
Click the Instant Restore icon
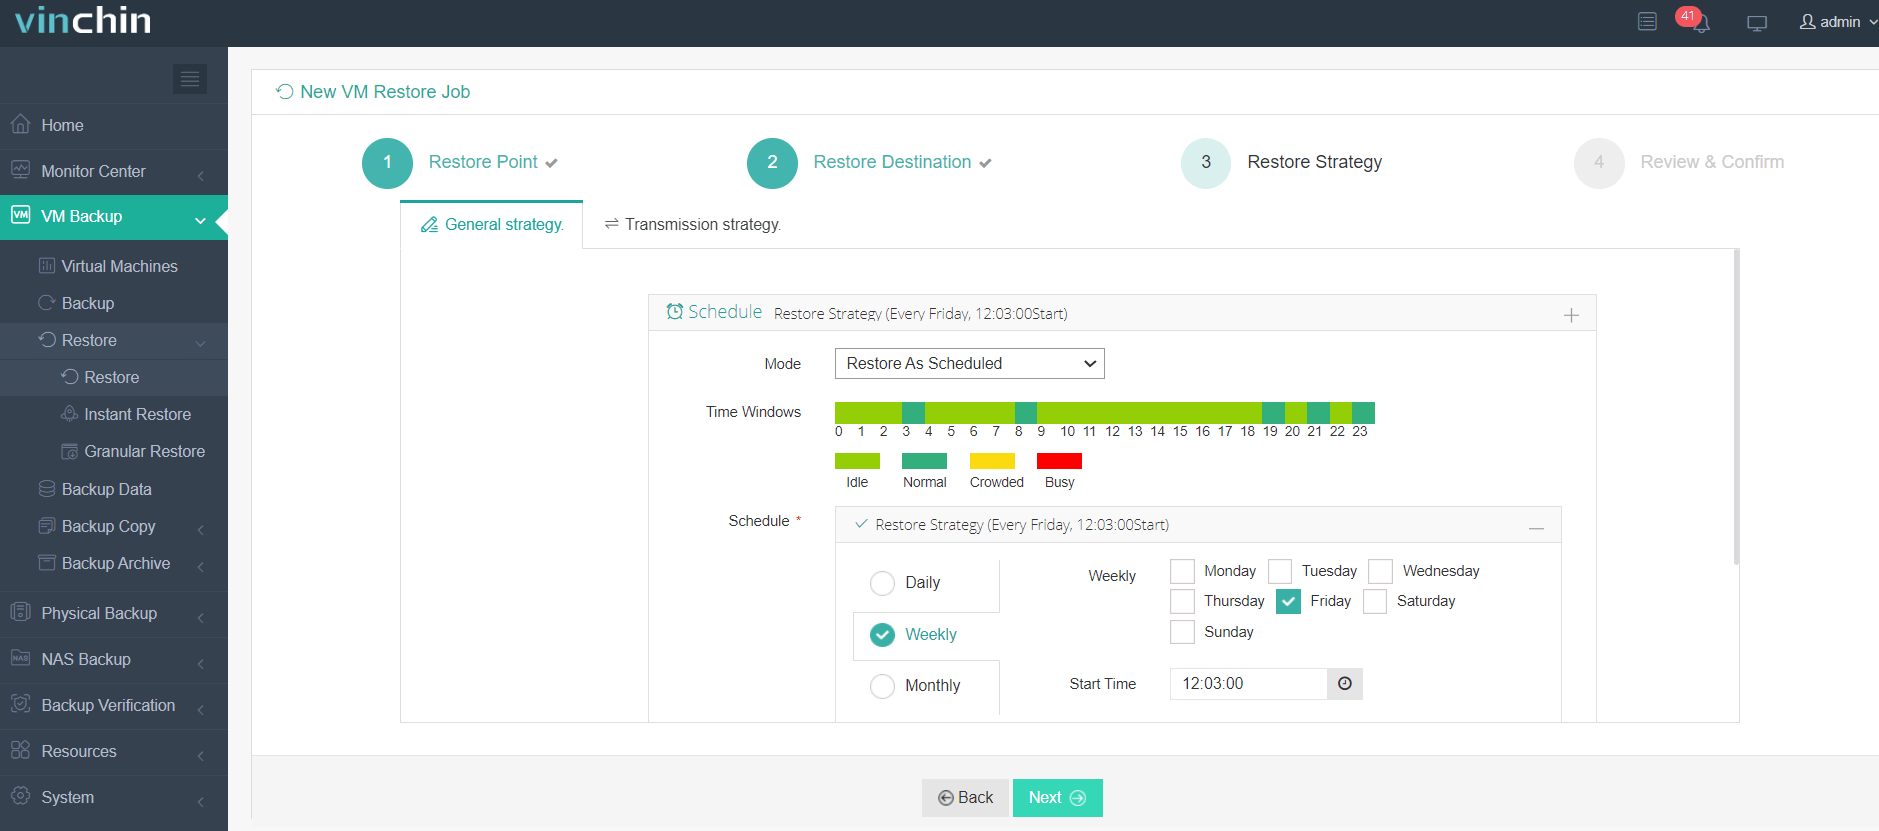(x=69, y=414)
